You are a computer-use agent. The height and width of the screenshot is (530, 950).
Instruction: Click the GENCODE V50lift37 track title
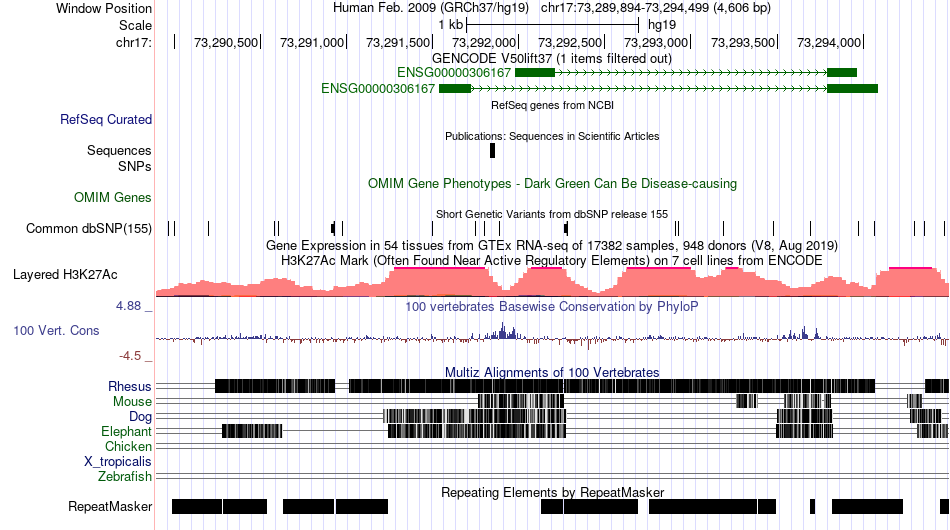552,59
